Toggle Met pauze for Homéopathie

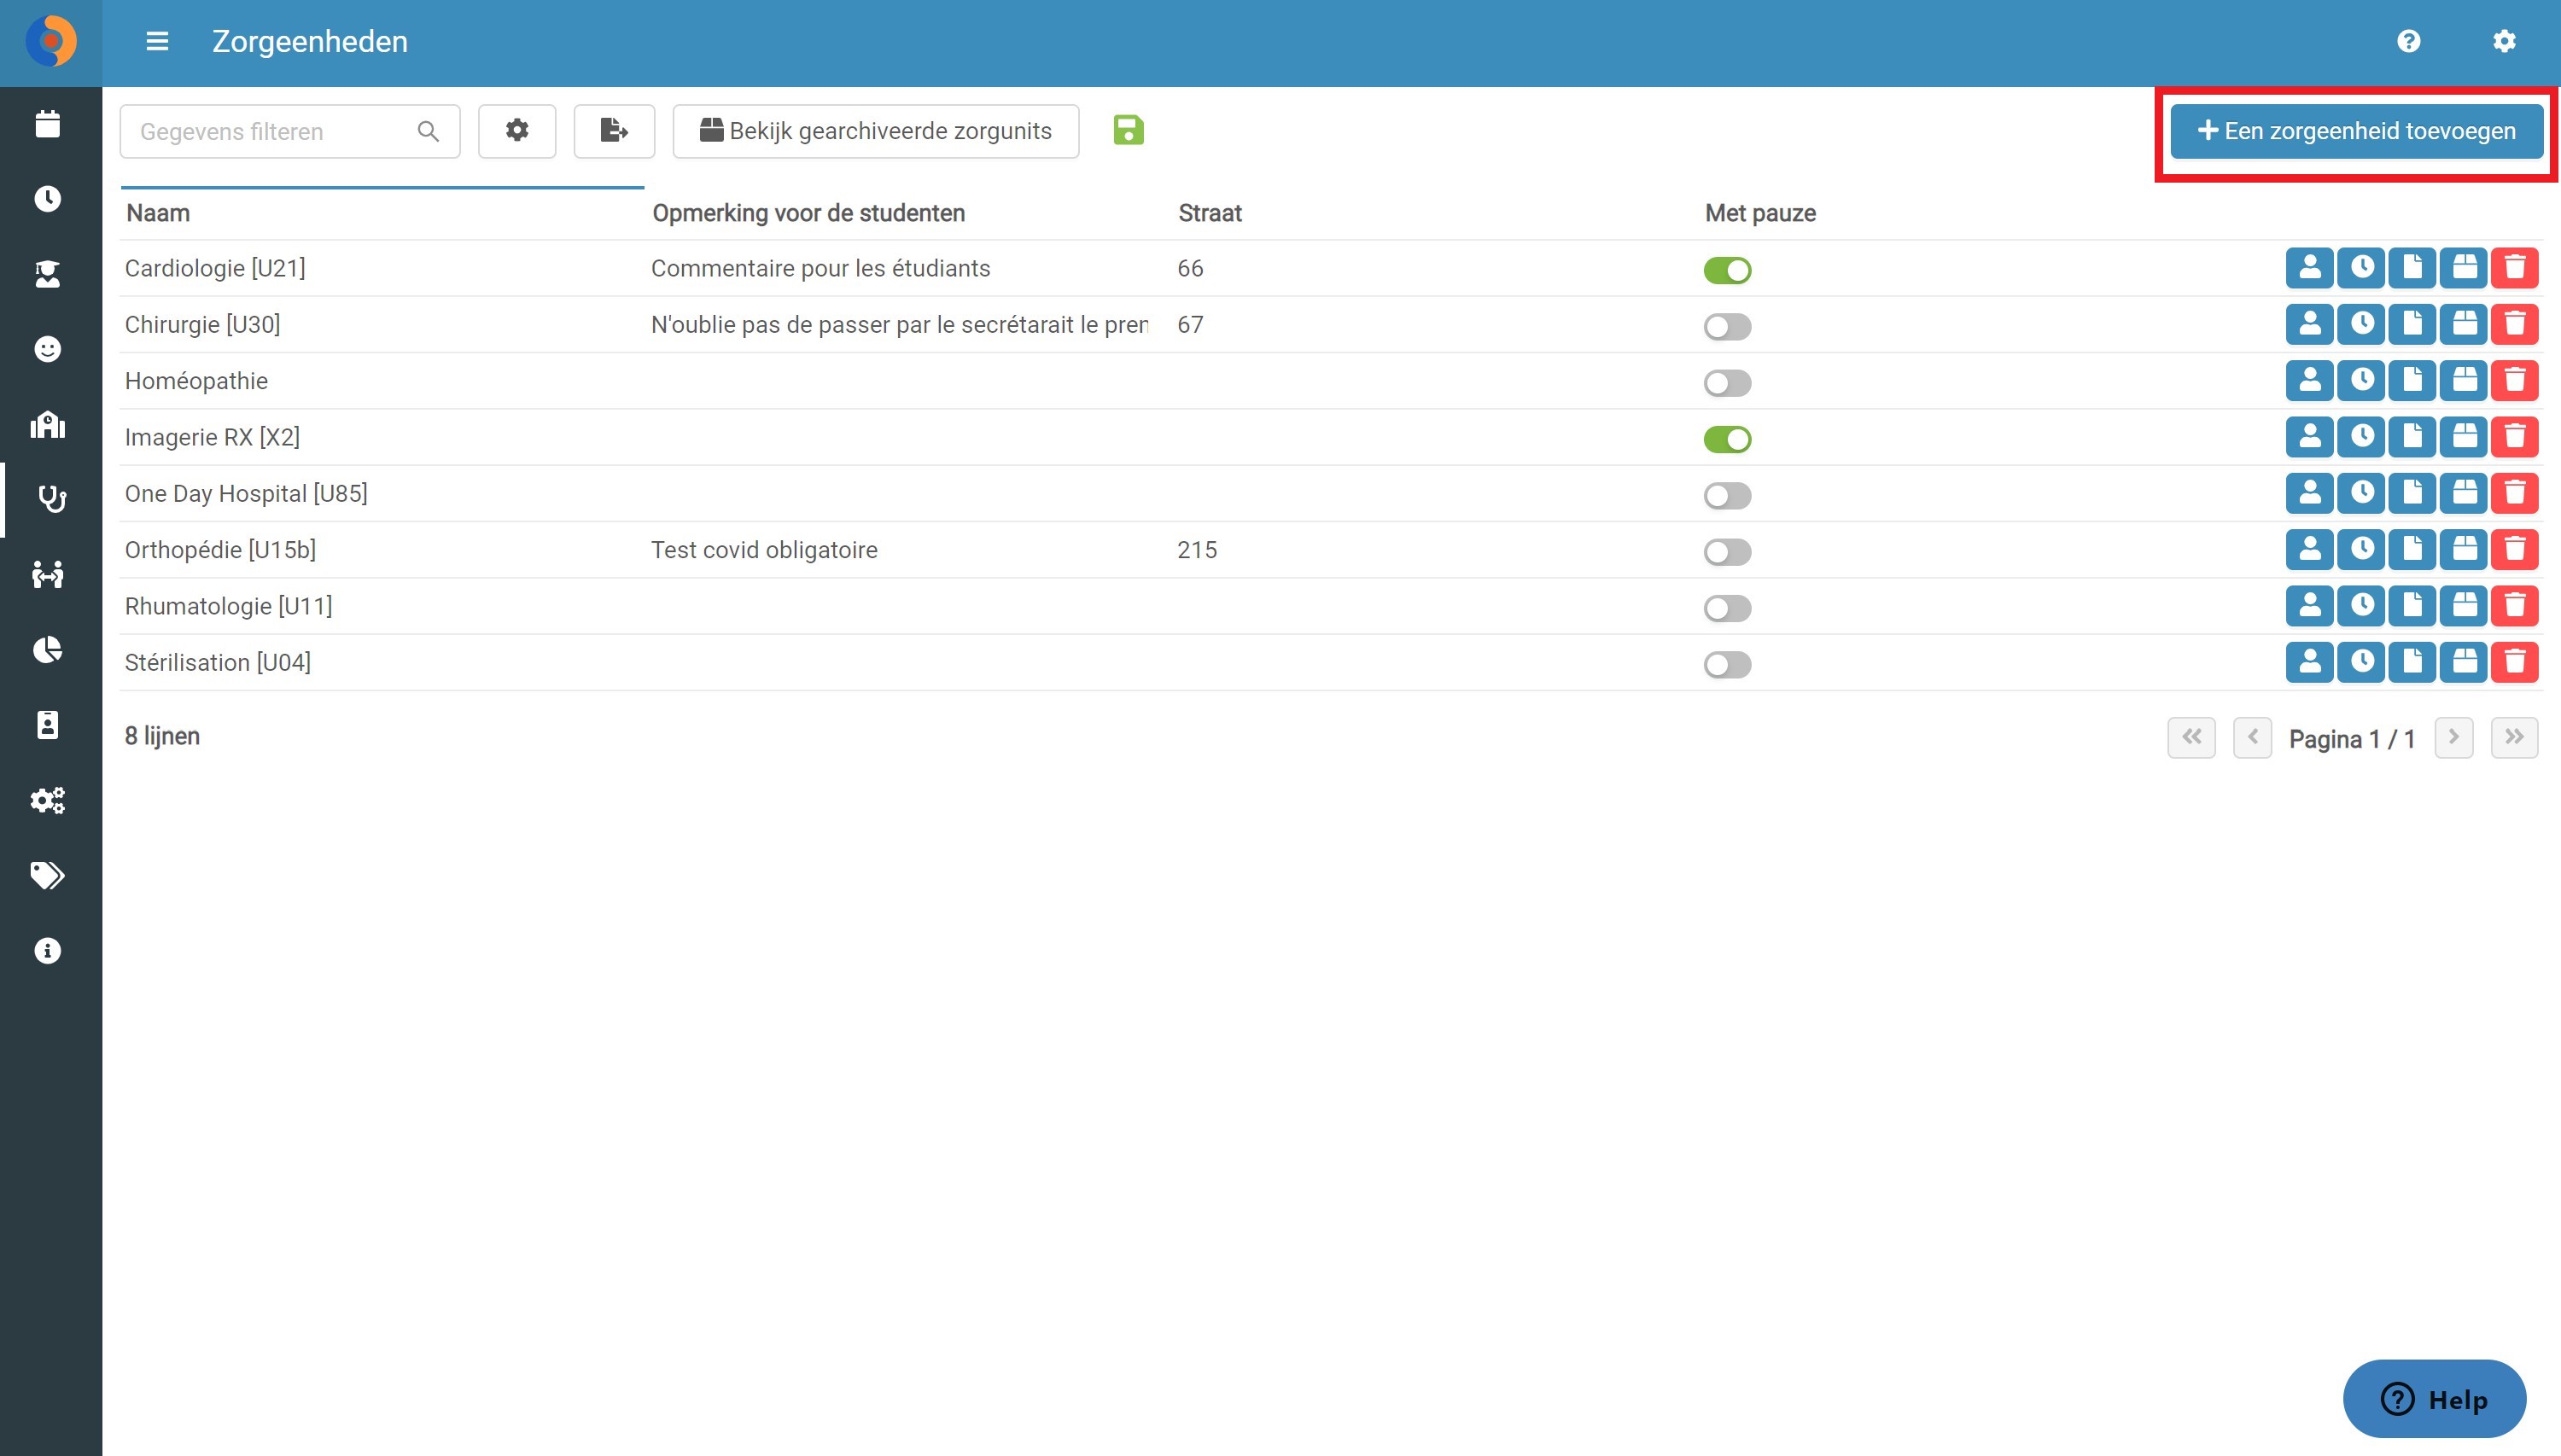click(x=1727, y=383)
